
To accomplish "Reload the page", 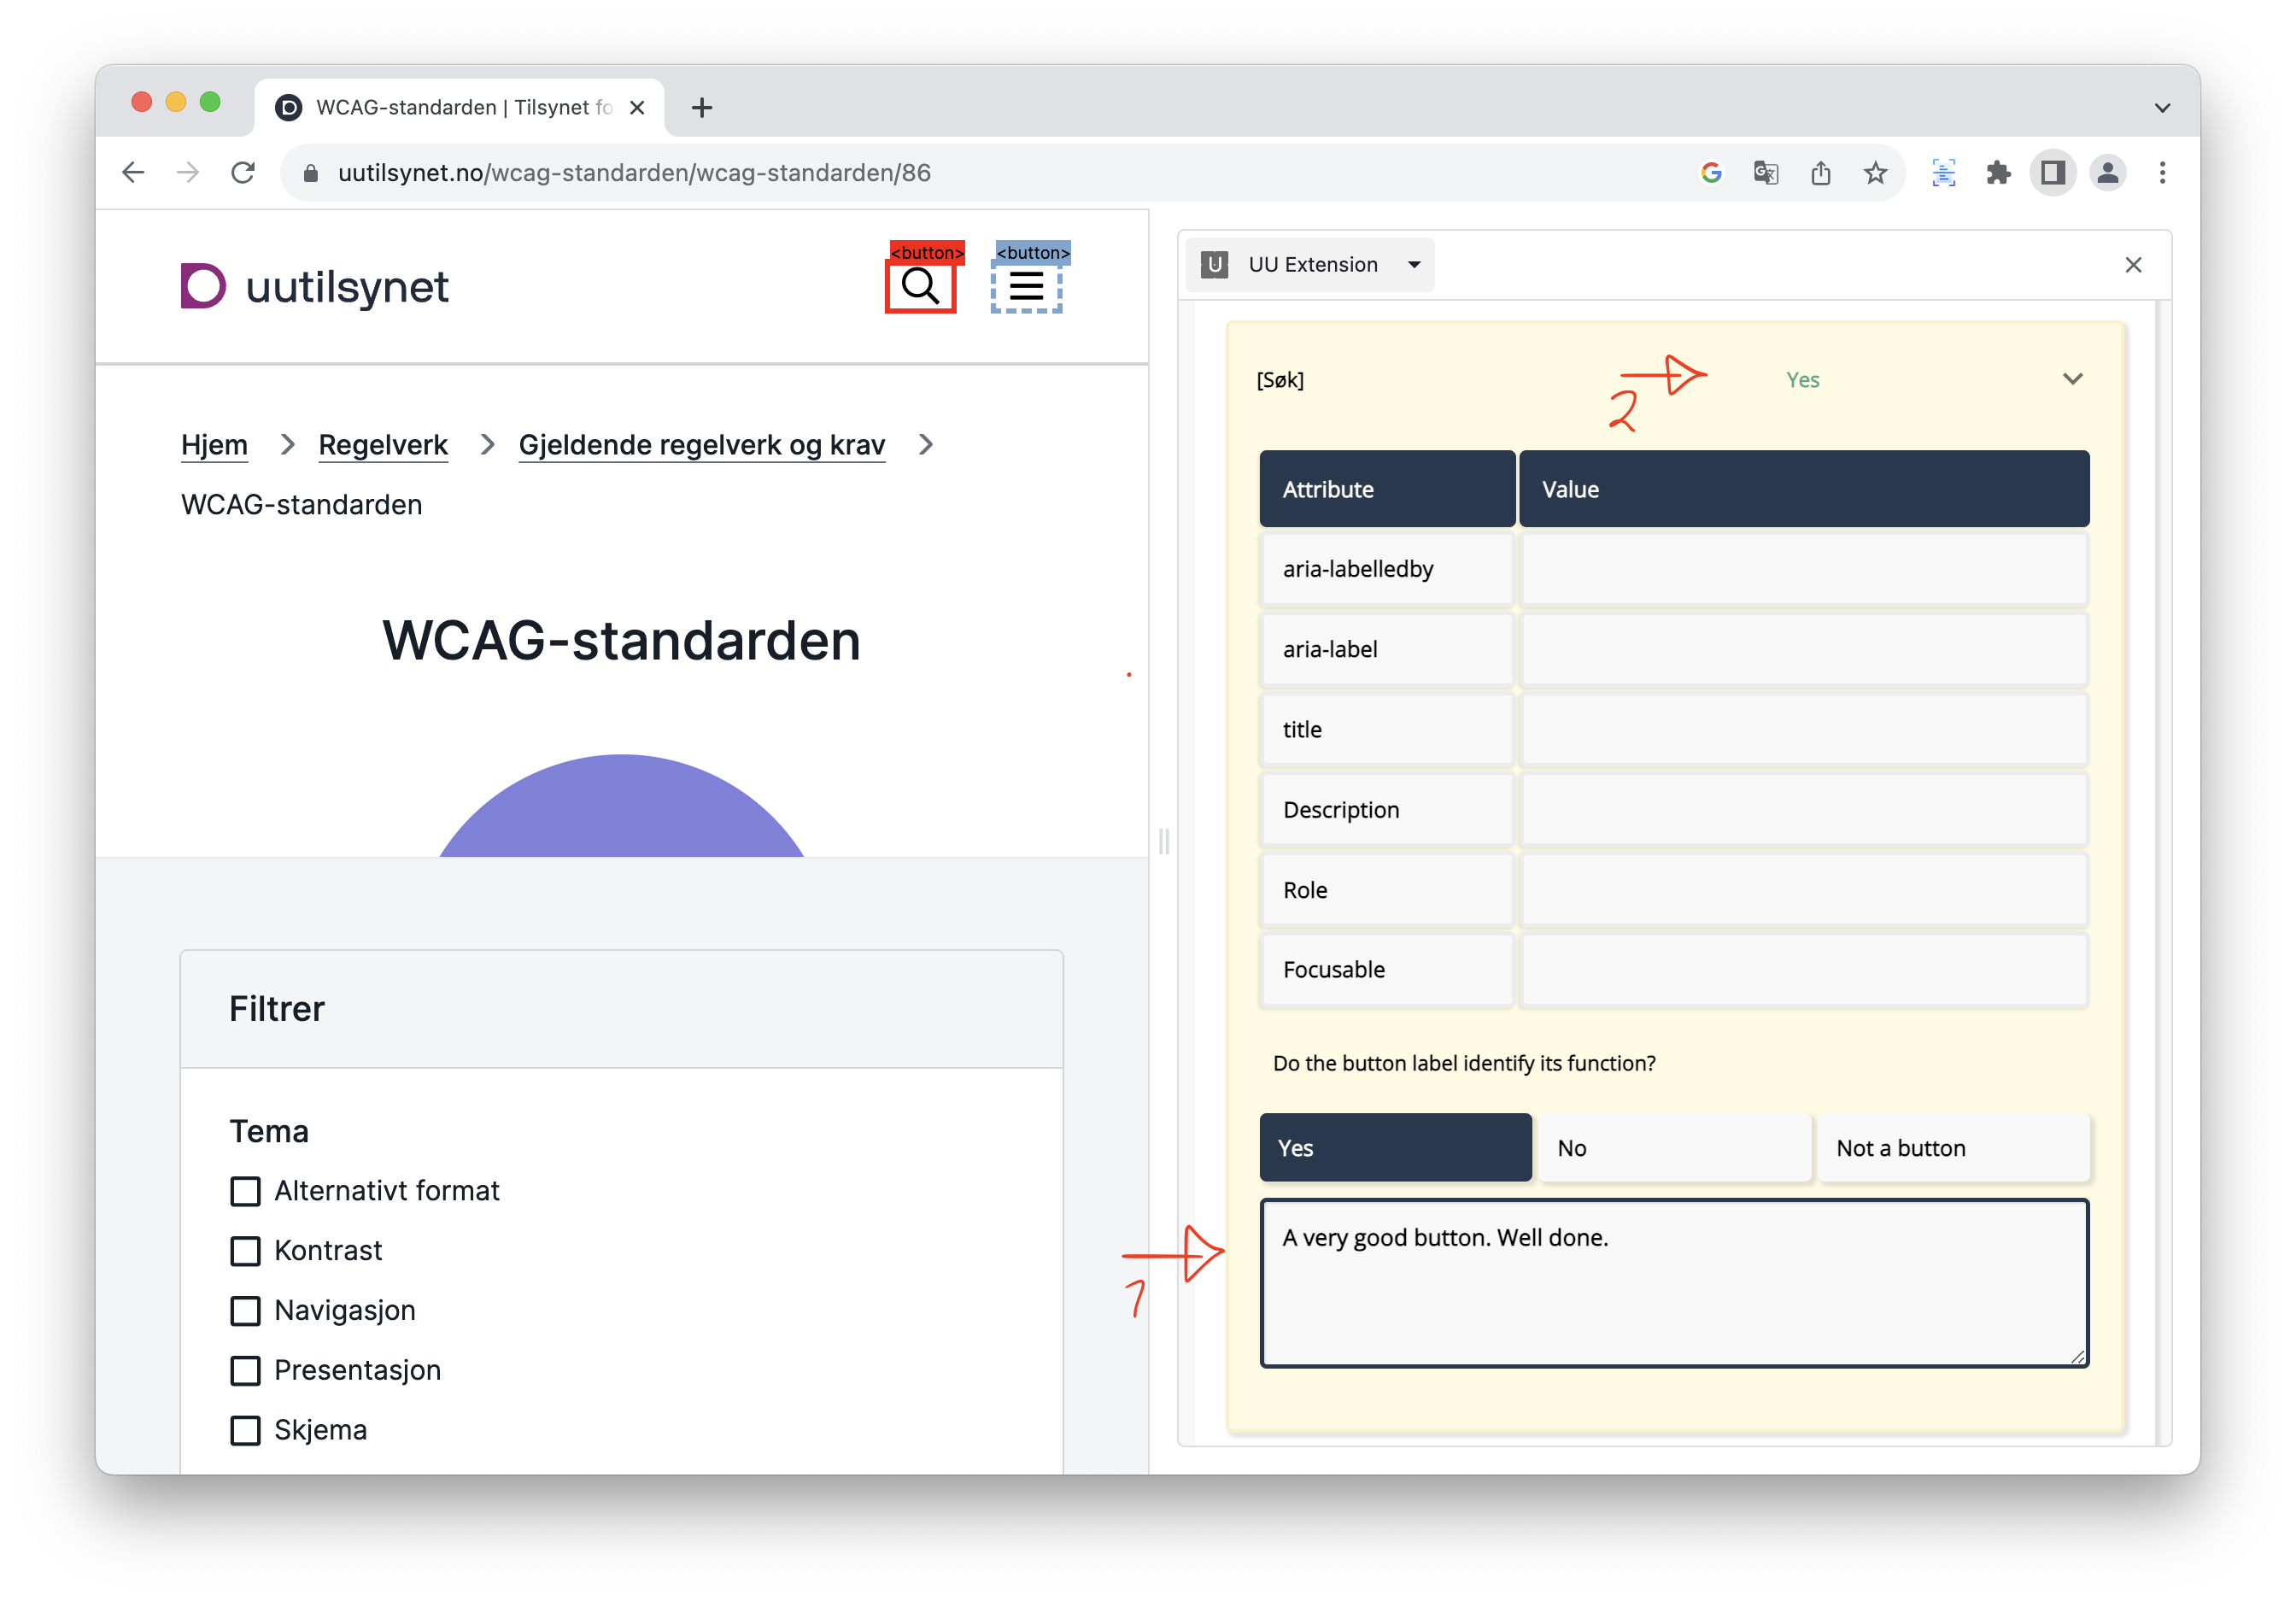I will click(x=243, y=173).
